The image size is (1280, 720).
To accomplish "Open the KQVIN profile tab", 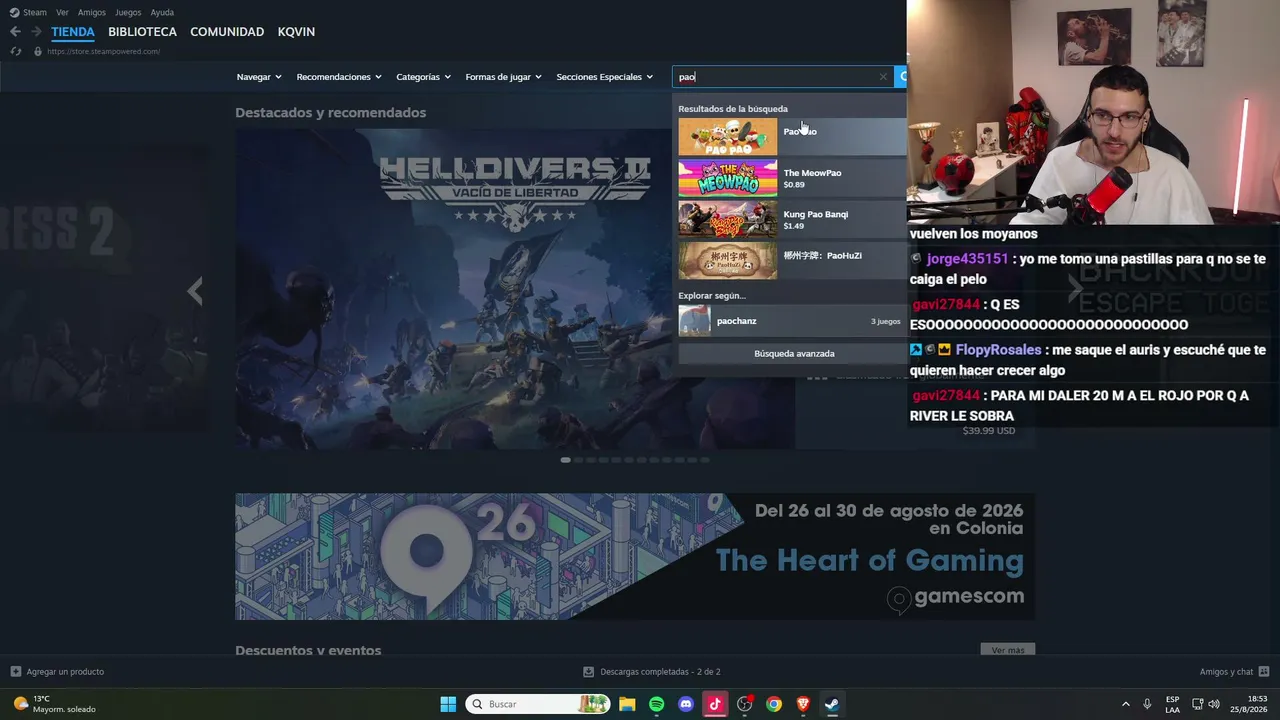I will [296, 32].
